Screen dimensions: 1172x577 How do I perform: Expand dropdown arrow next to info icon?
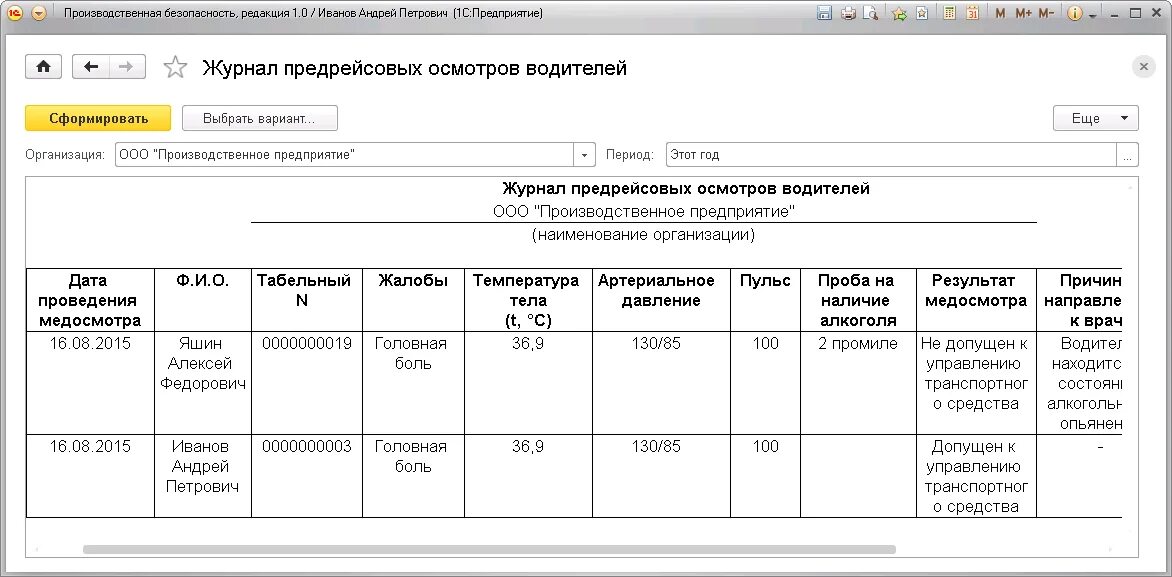coord(1092,15)
